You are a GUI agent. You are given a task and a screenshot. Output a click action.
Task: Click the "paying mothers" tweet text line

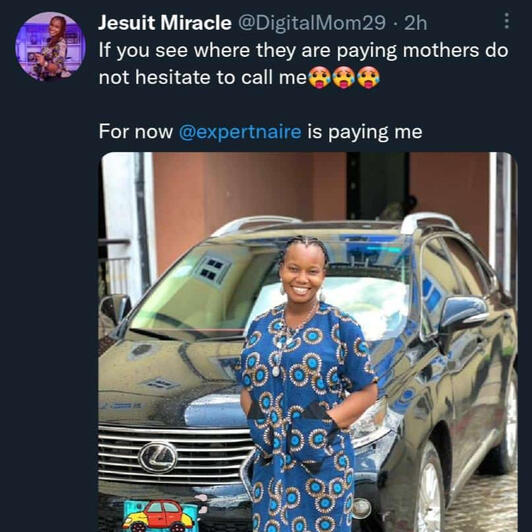[x=304, y=51]
